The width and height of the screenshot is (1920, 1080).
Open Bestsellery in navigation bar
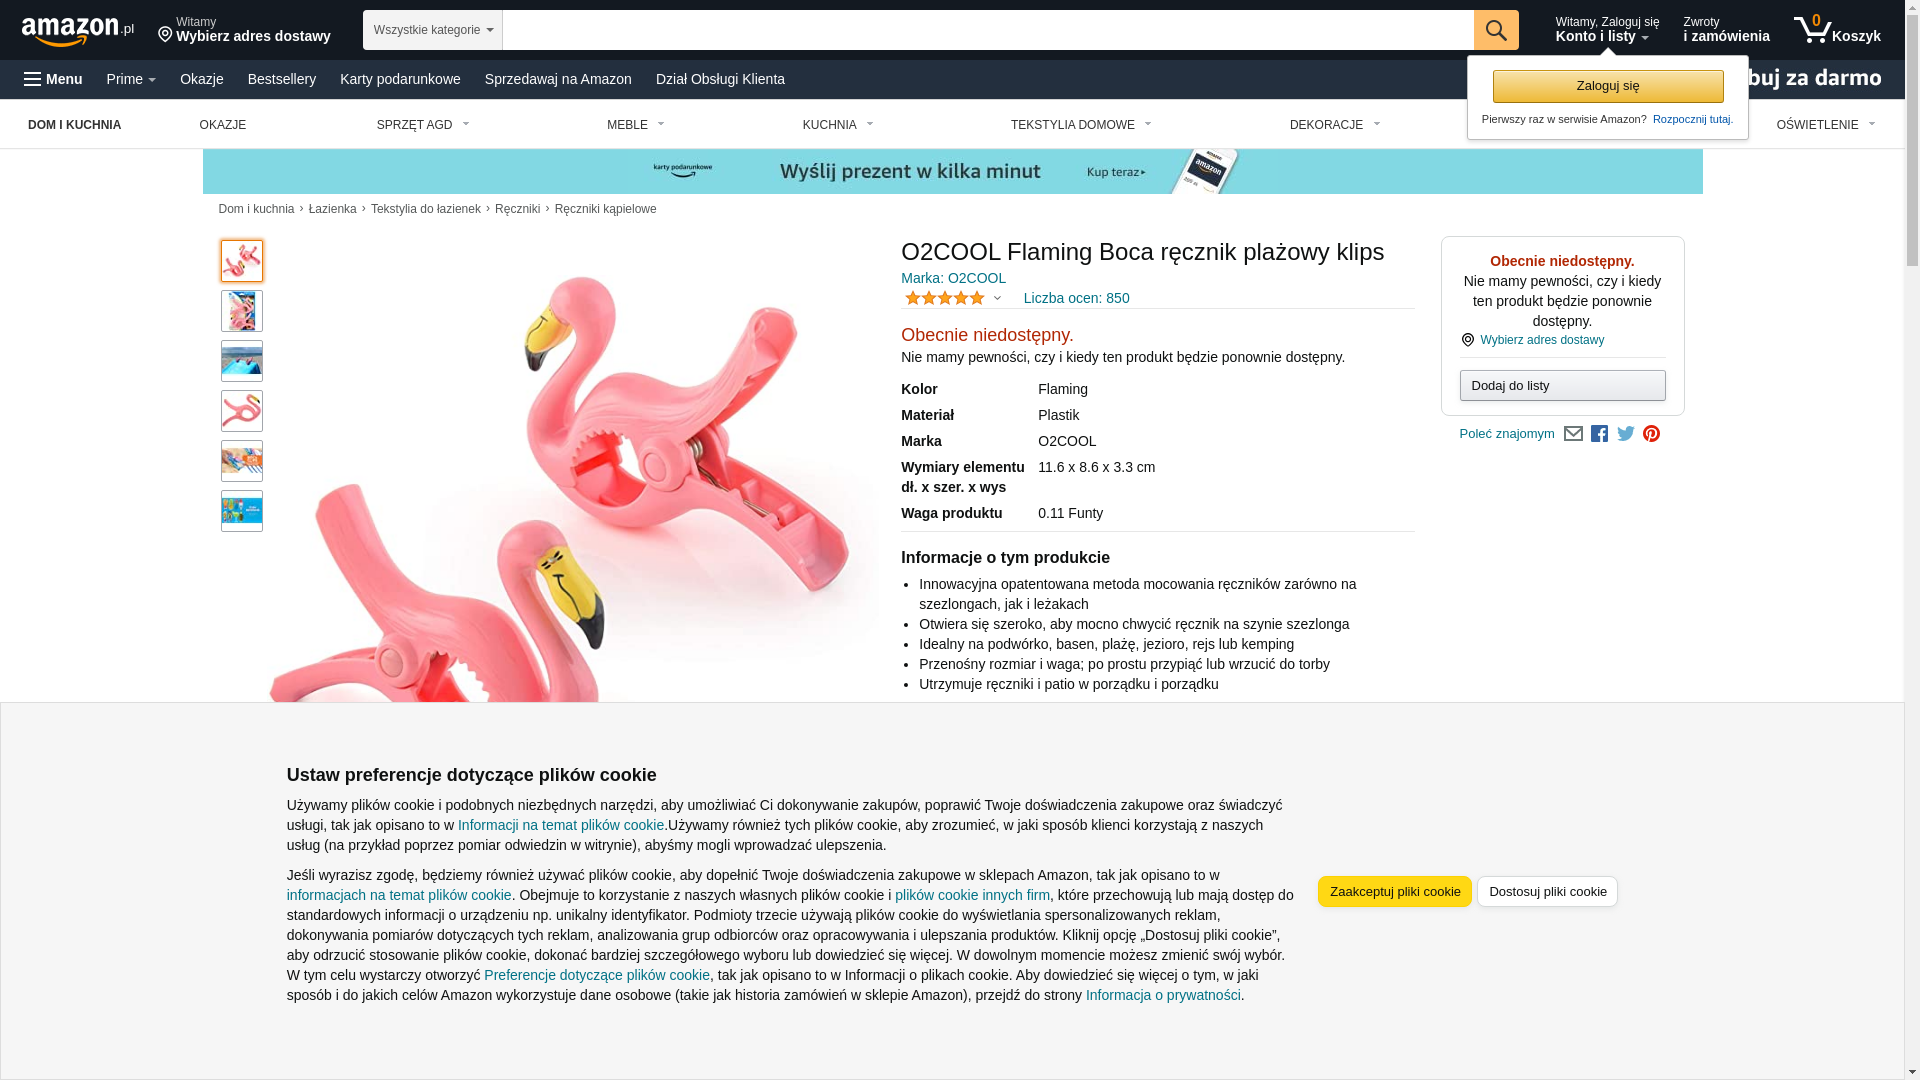(x=282, y=79)
